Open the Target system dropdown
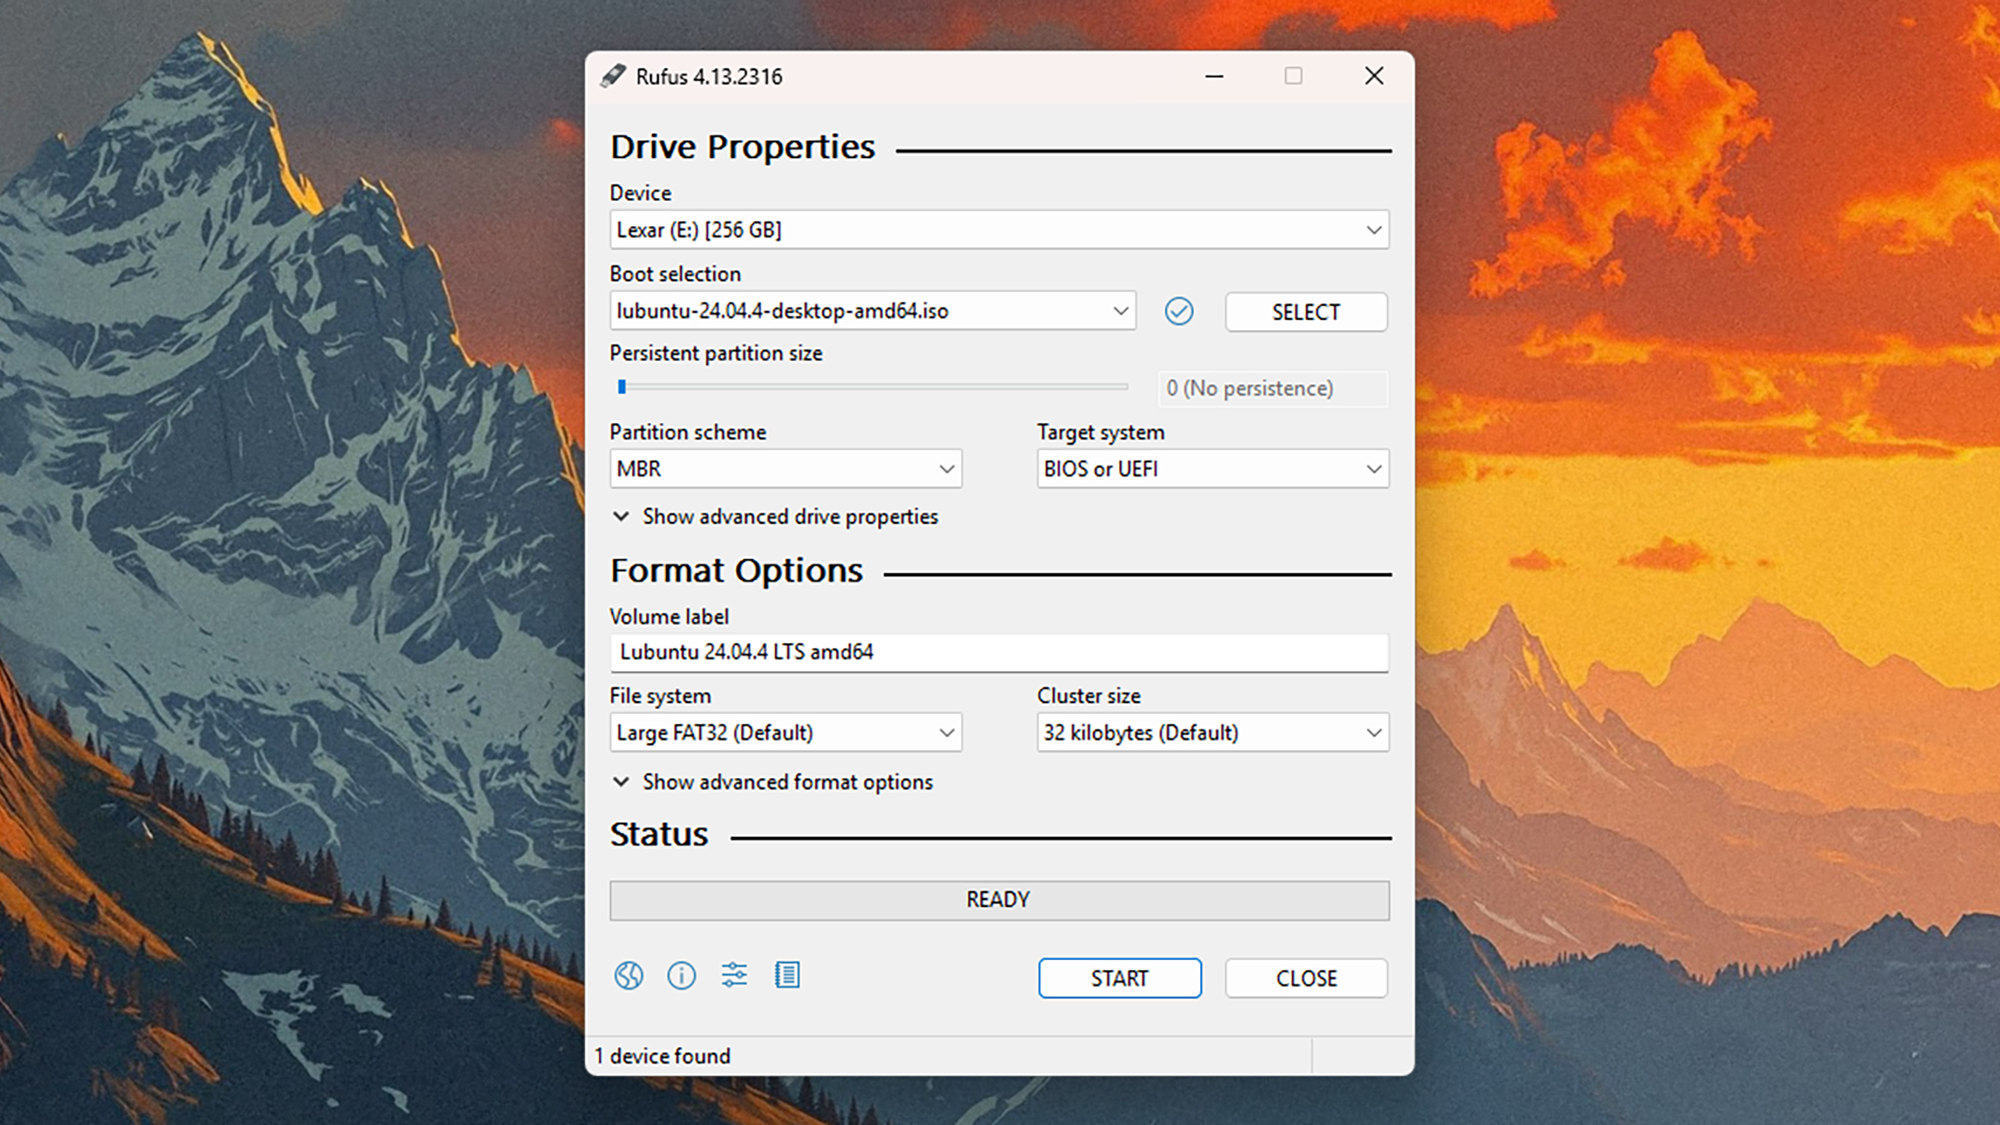Screen dimensions: 2000x1125 (1212, 468)
